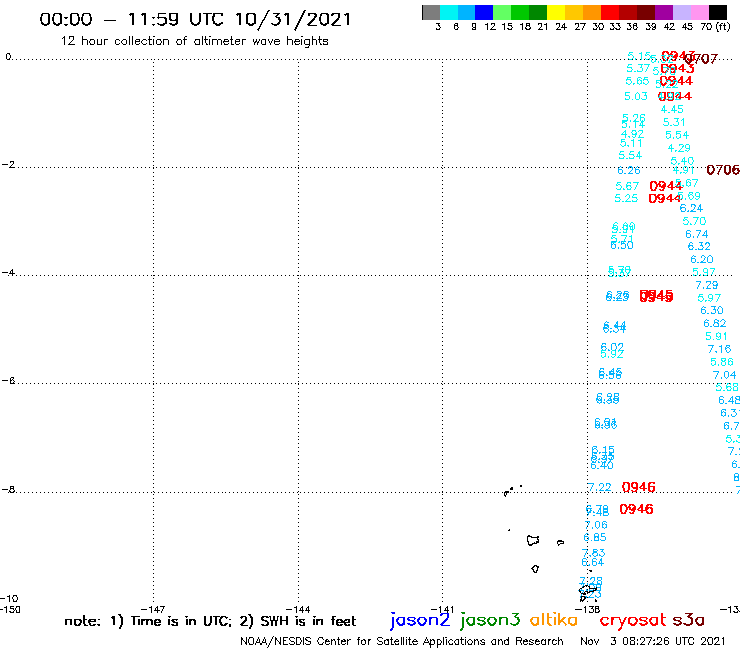The width and height of the screenshot is (740, 650).
Task: Click the time range title 00:00 – 11:59 UTC 10/31/2021
Action: pyautogui.click(x=195, y=20)
